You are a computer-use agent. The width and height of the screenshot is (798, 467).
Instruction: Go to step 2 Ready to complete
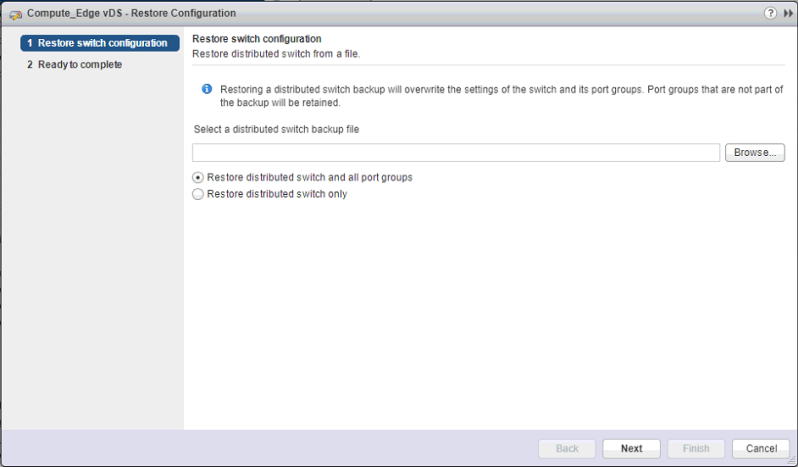point(75,64)
